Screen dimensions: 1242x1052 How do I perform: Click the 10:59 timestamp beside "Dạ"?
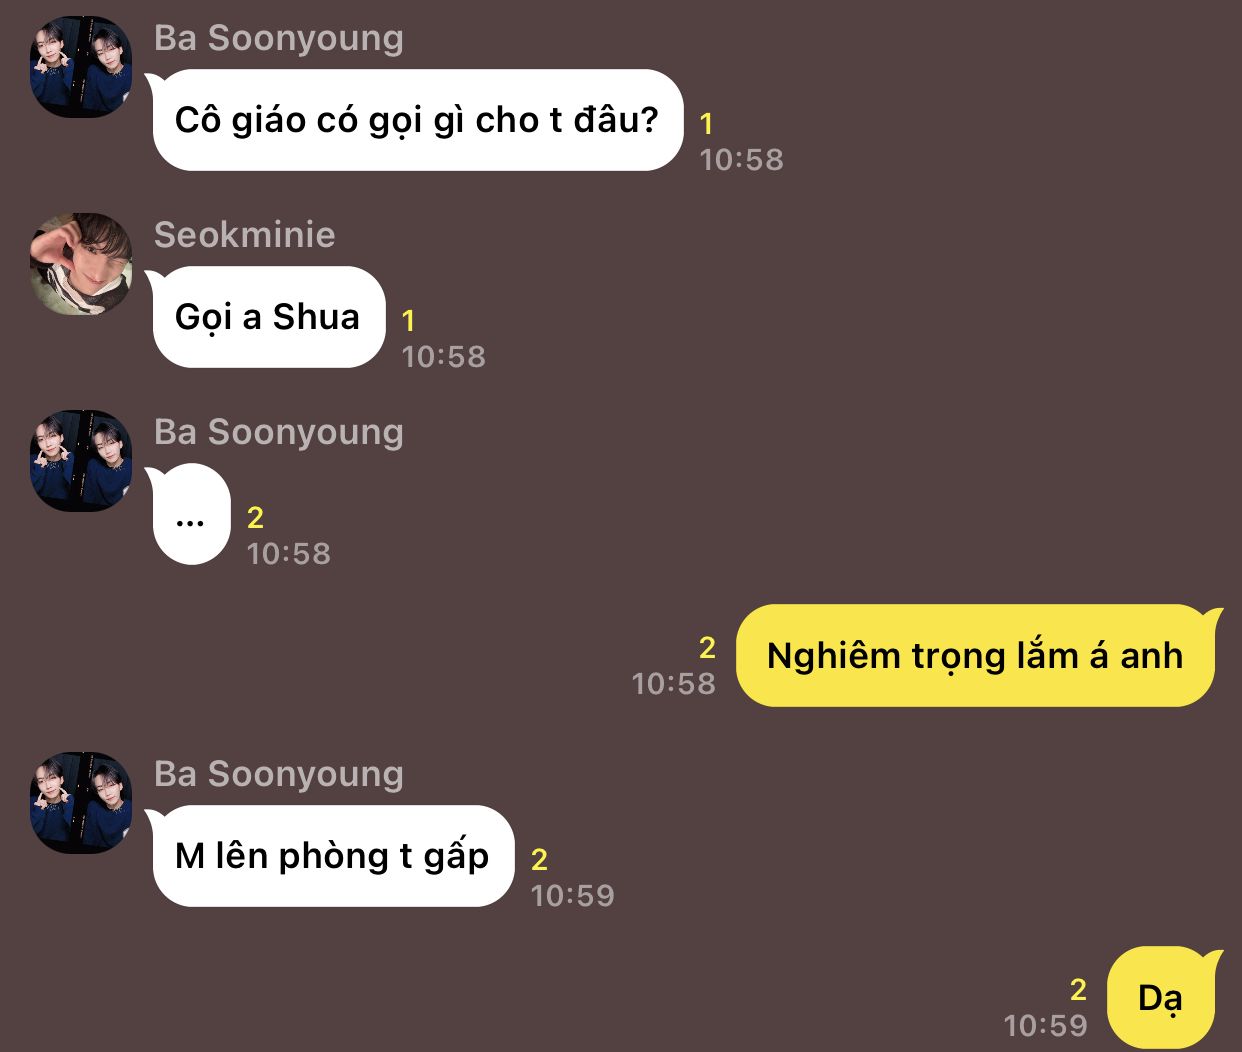1046,1026
